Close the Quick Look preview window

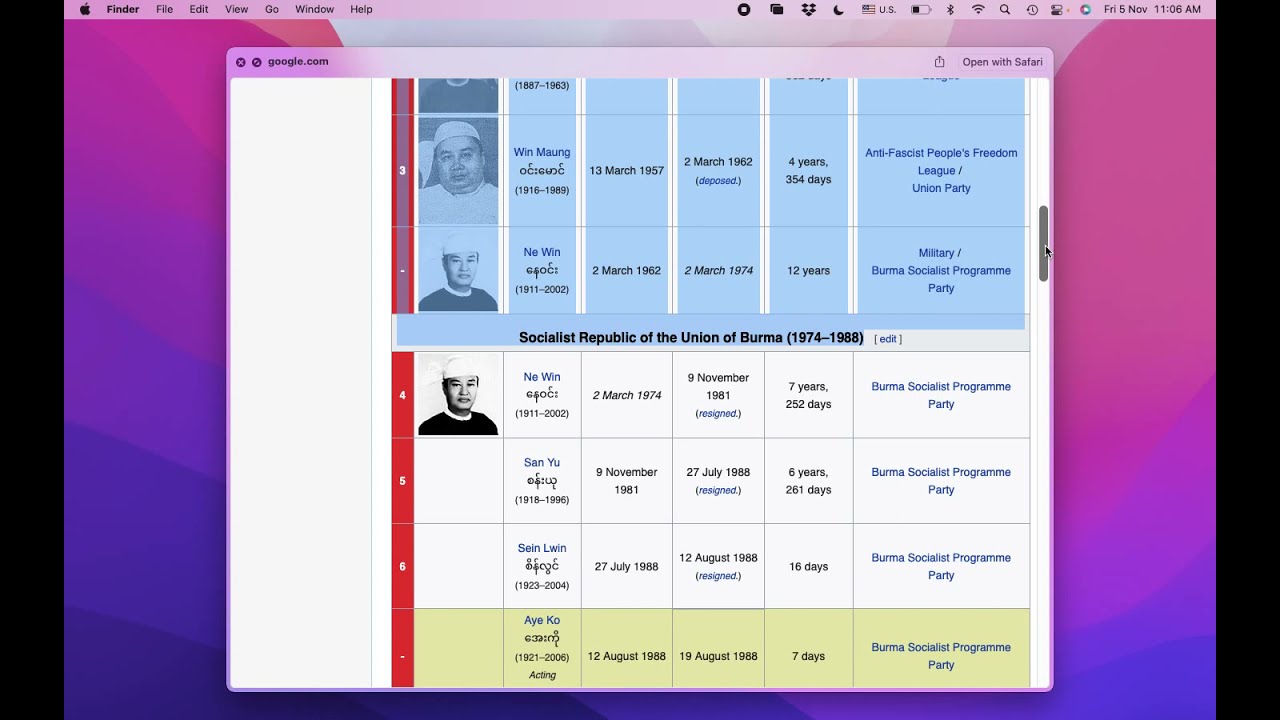[240, 62]
